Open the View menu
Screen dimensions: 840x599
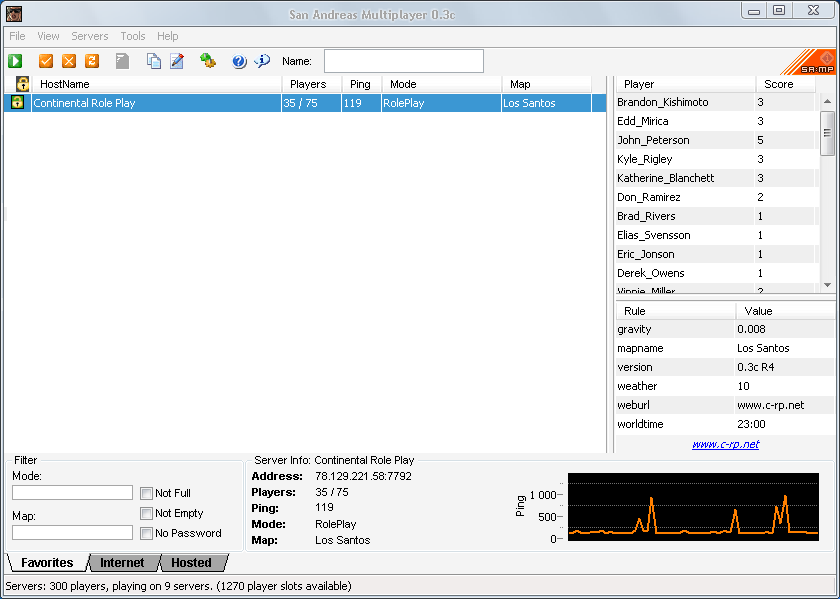tap(48, 36)
